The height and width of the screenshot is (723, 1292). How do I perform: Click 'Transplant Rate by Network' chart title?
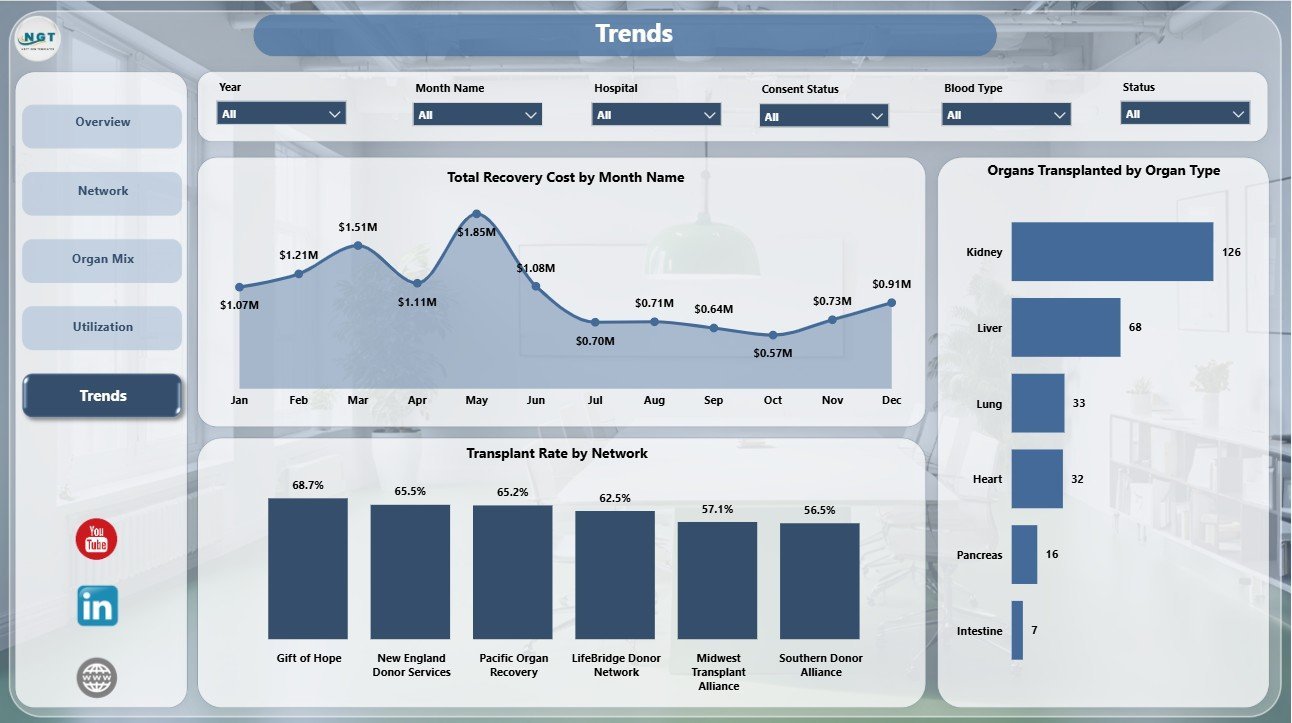[557, 453]
